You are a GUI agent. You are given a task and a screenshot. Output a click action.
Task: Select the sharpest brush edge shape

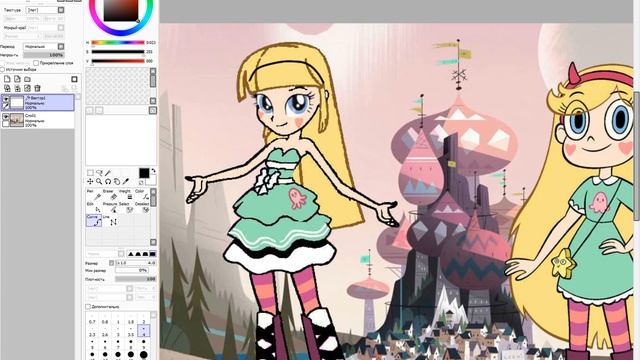(x=131, y=254)
